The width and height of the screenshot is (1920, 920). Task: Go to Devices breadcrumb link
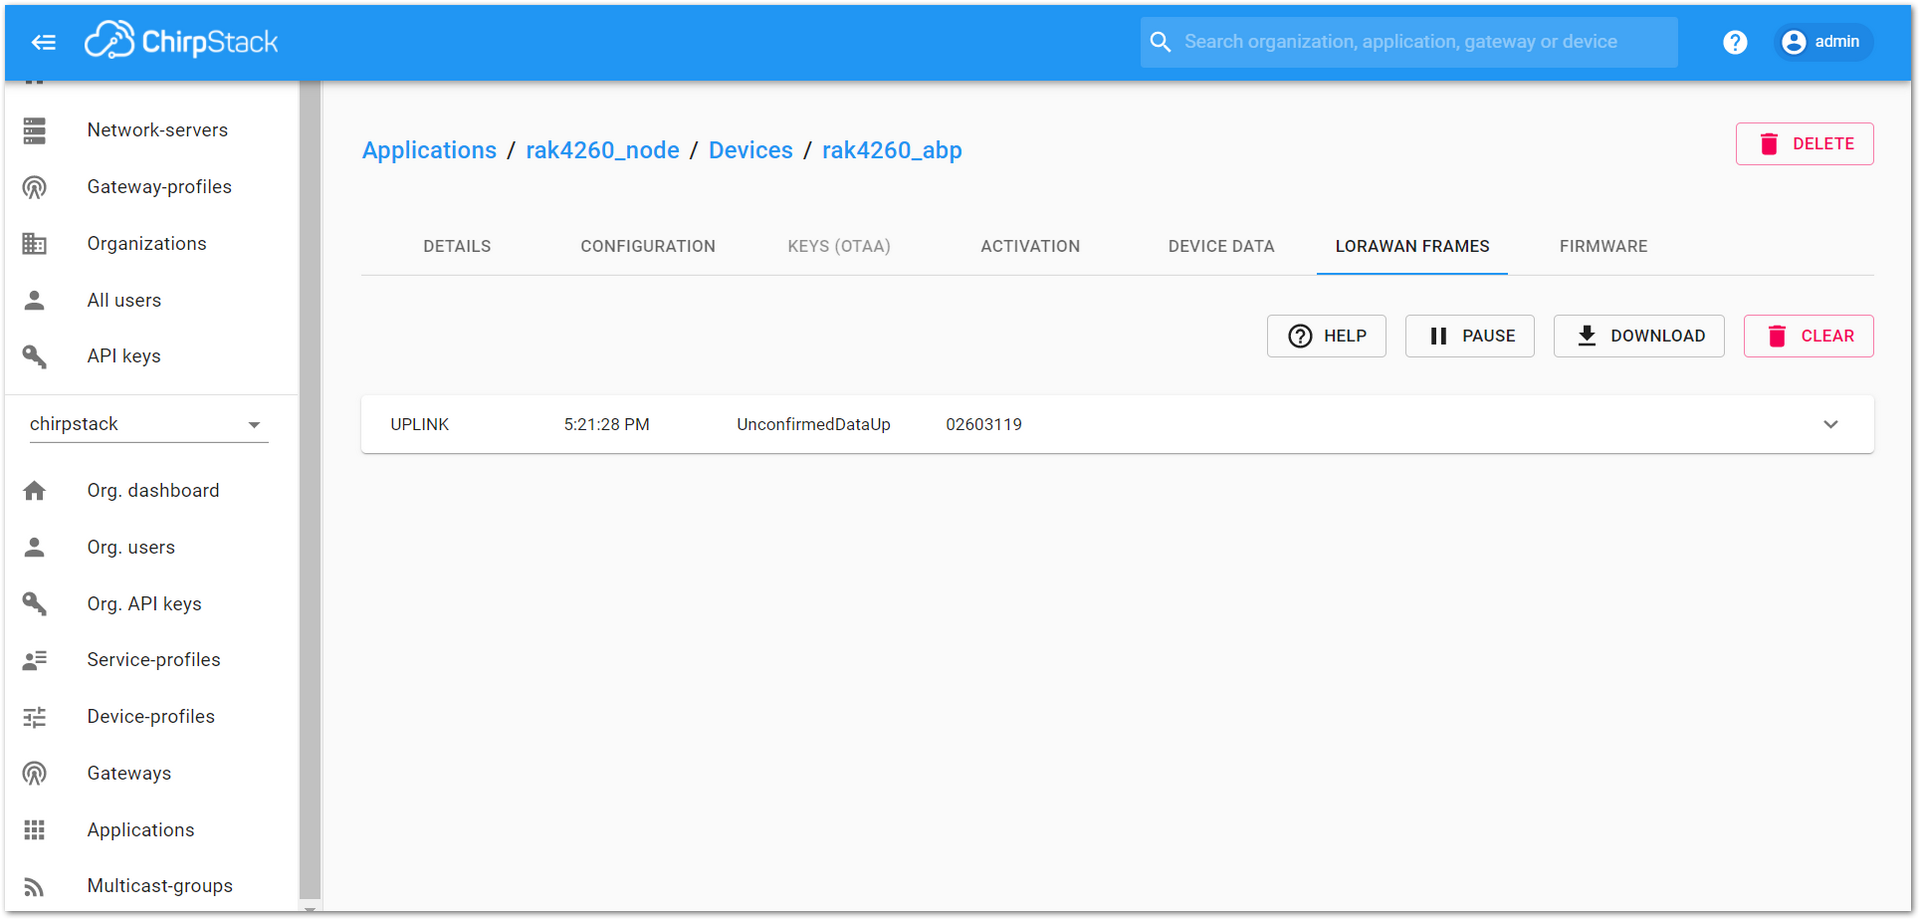751,150
